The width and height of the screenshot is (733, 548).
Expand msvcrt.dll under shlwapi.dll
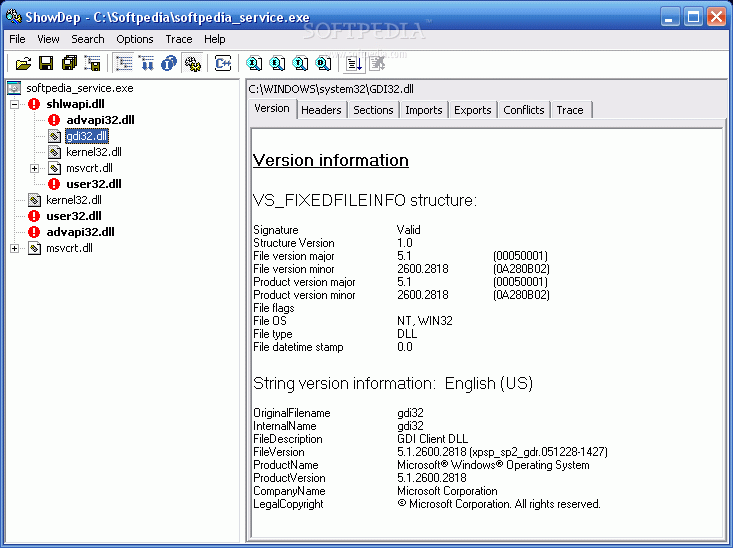click(x=35, y=168)
